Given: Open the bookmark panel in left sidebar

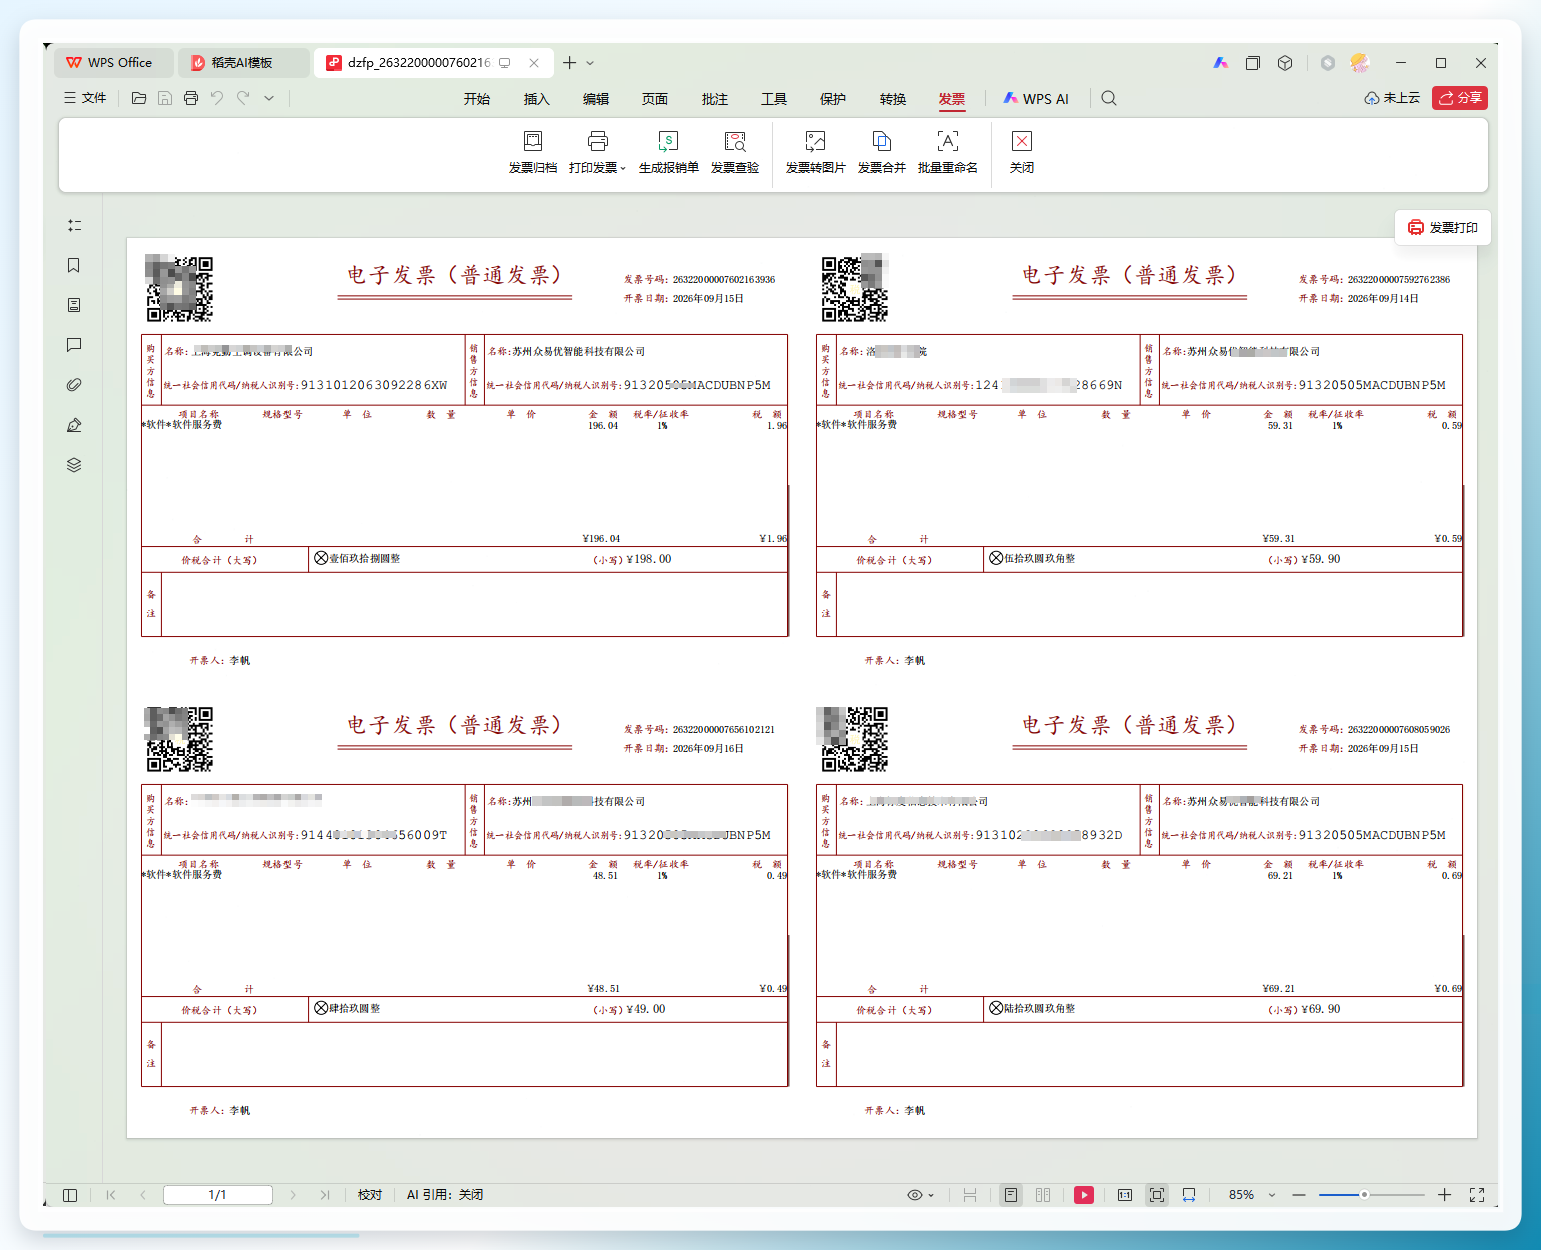Looking at the screenshot, I should (x=74, y=265).
